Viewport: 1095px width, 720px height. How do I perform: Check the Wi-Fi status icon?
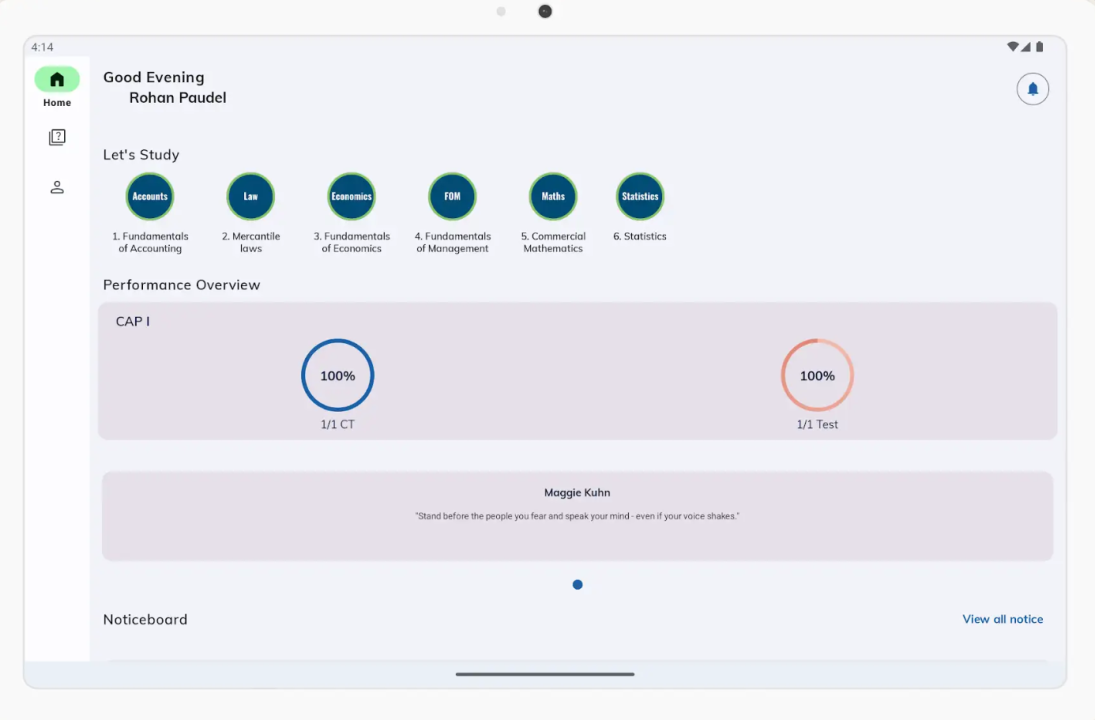tap(1012, 47)
